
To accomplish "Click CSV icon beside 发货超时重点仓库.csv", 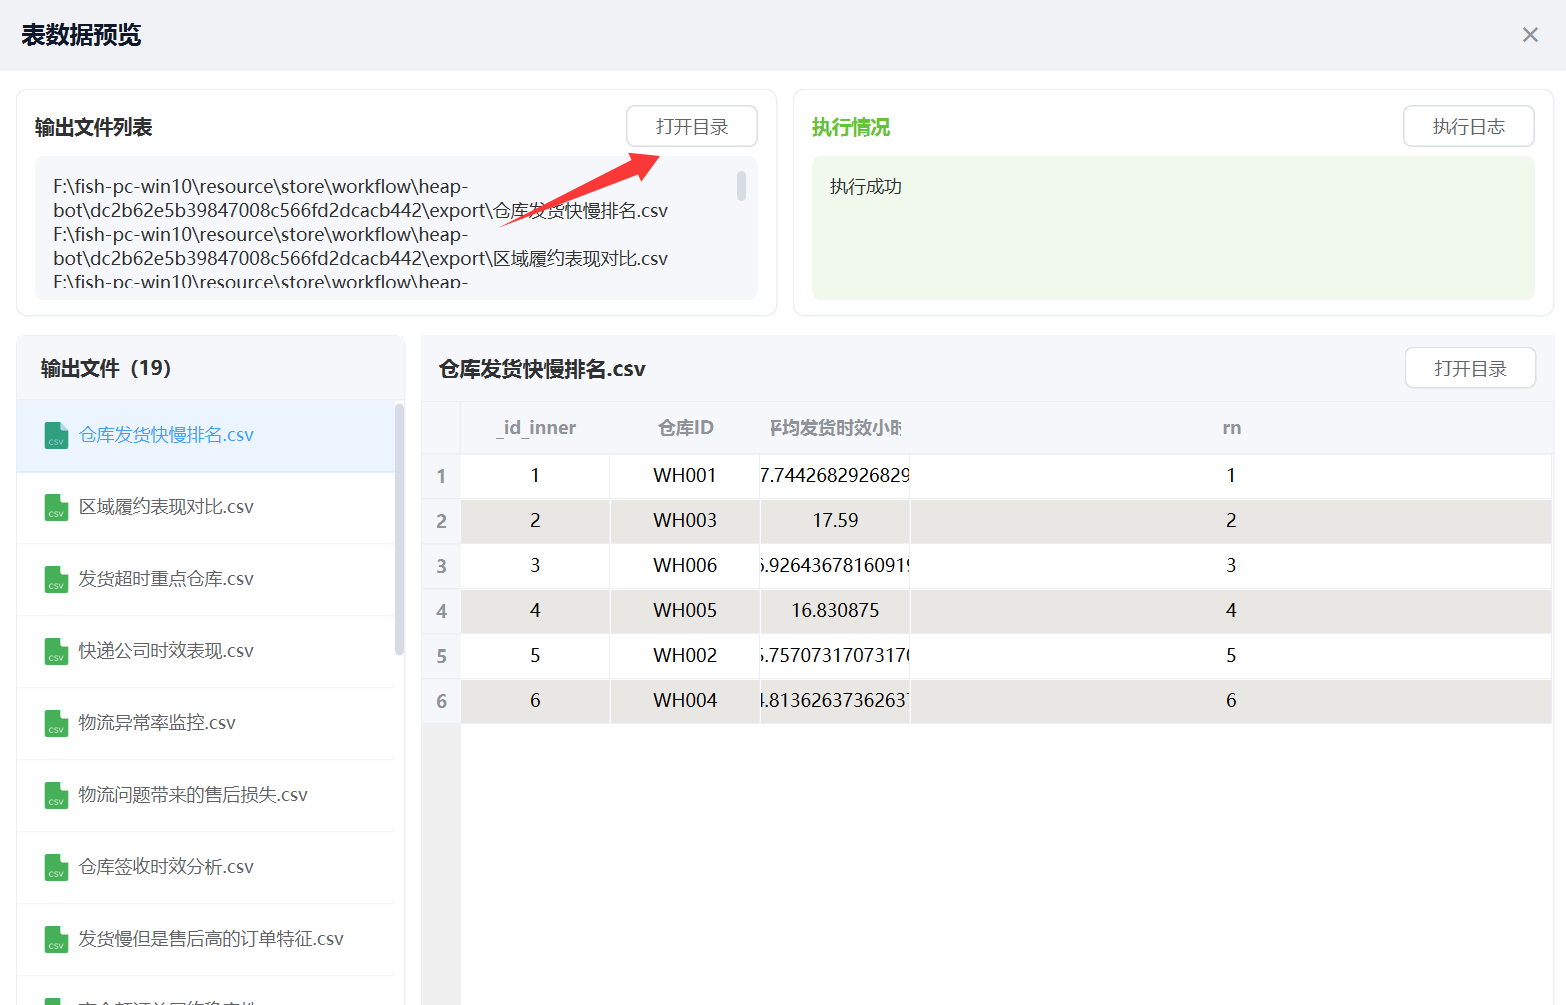I will (x=56, y=579).
